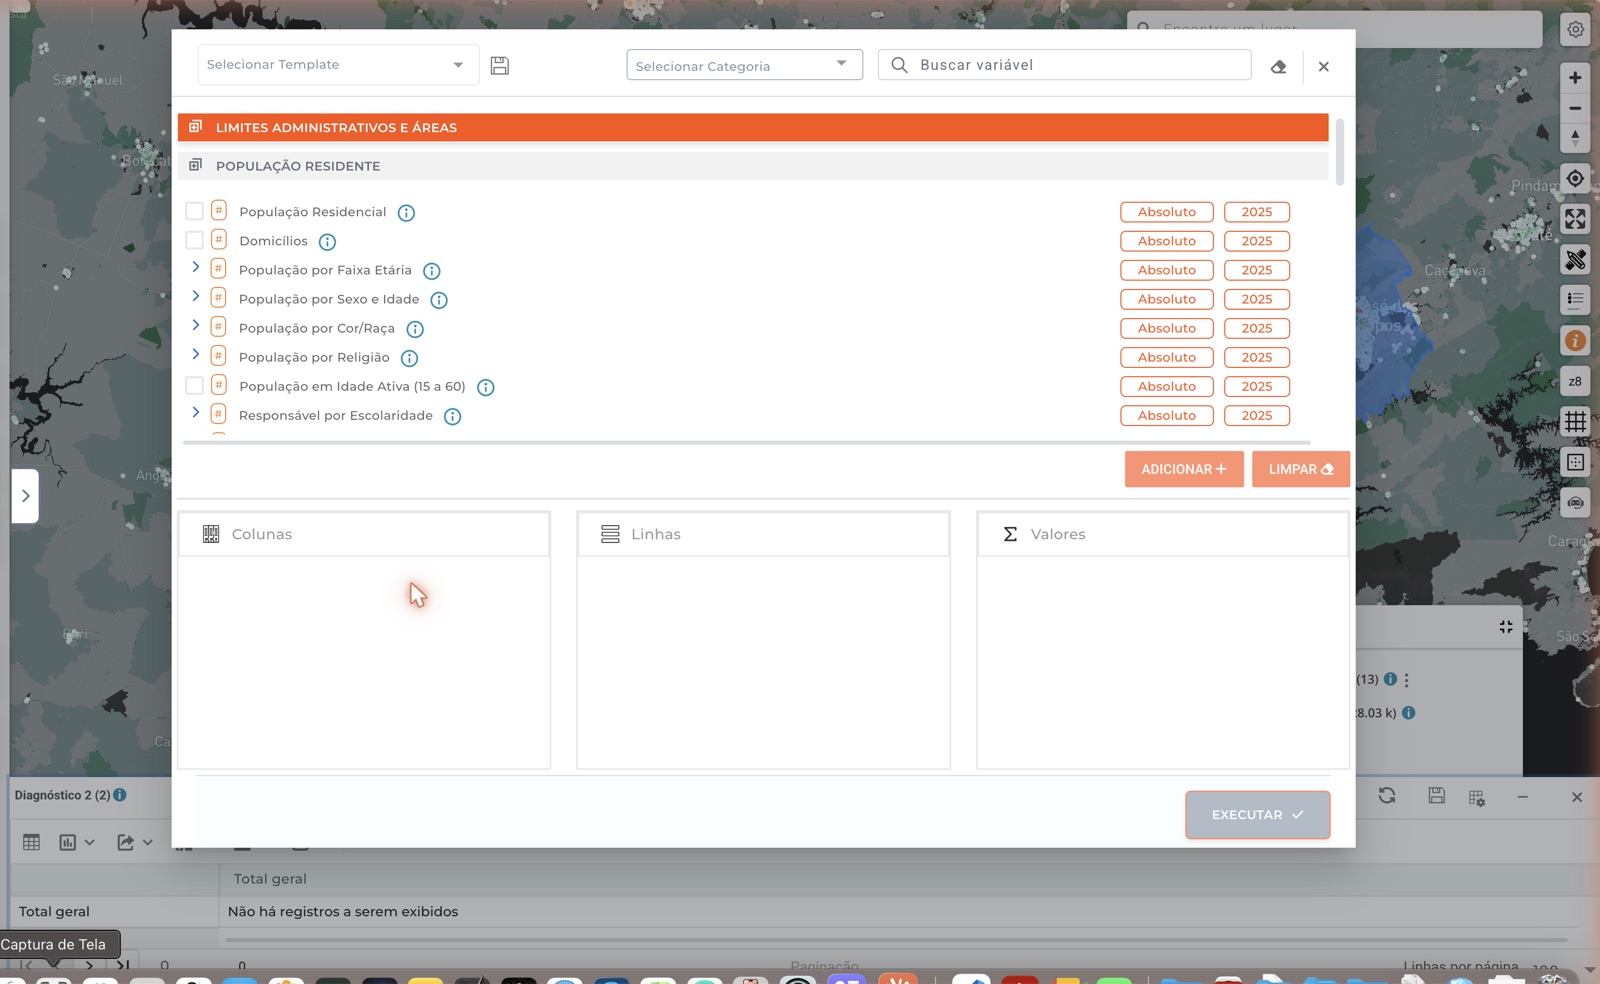Check the População Residencial checkbox

coord(194,211)
